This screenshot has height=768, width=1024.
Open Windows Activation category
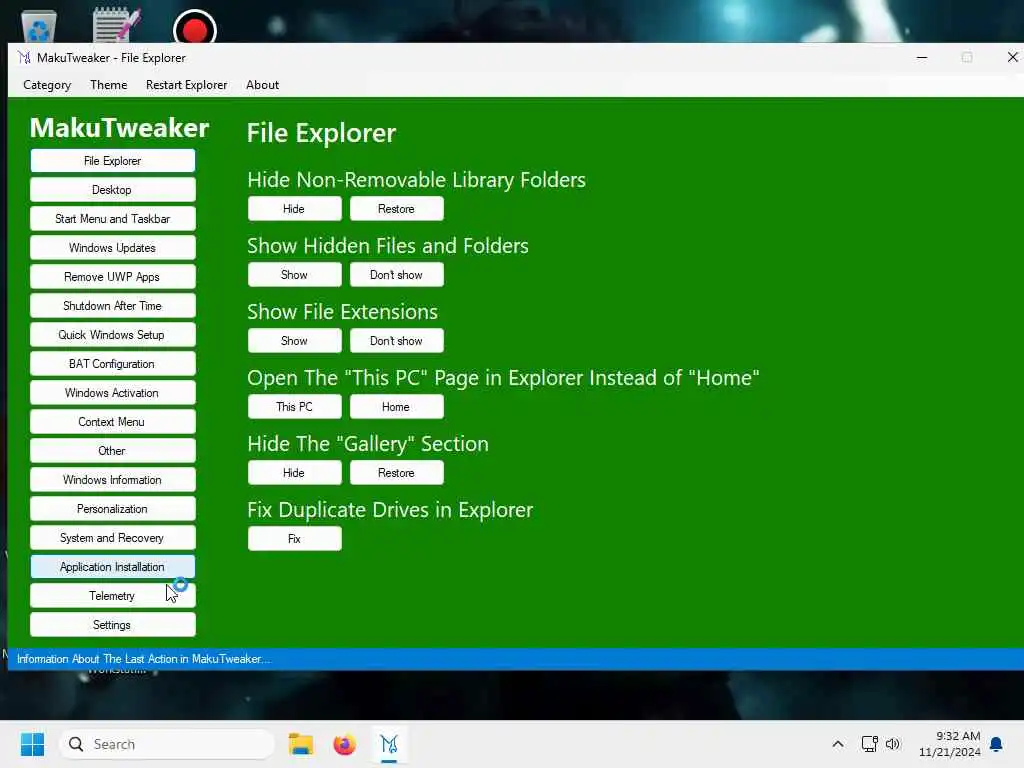(112, 392)
